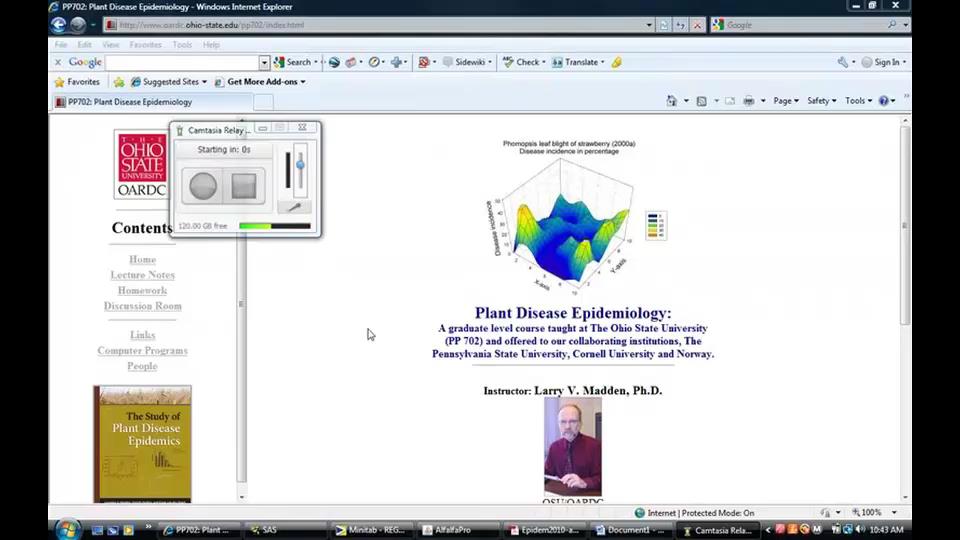Open the Favorites menu in menu bar
The height and width of the screenshot is (540, 960).
[145, 45]
